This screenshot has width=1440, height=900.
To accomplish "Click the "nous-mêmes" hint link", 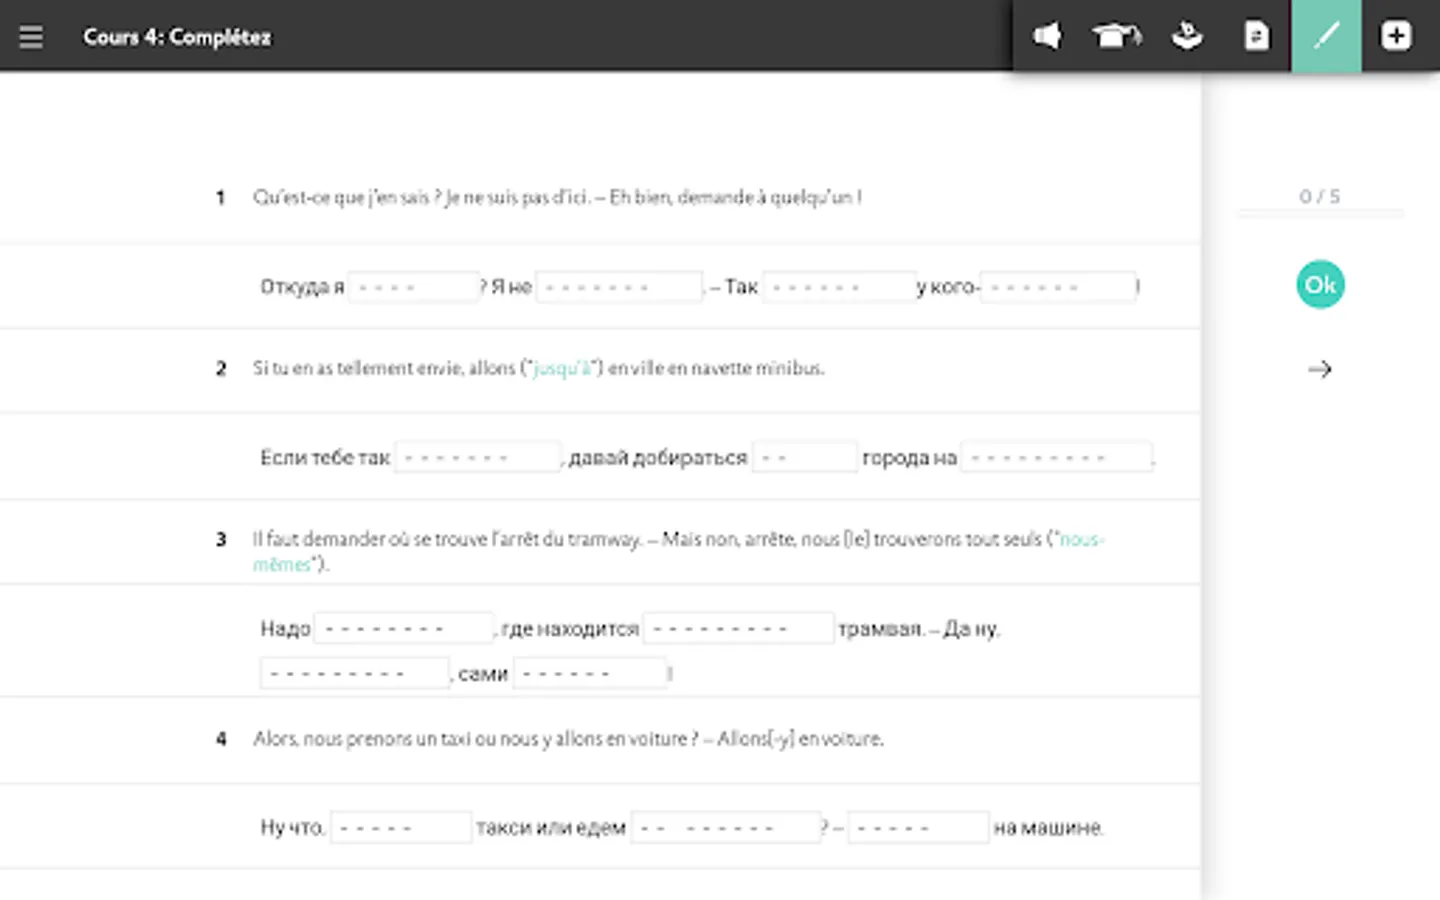I will click(x=1080, y=540).
